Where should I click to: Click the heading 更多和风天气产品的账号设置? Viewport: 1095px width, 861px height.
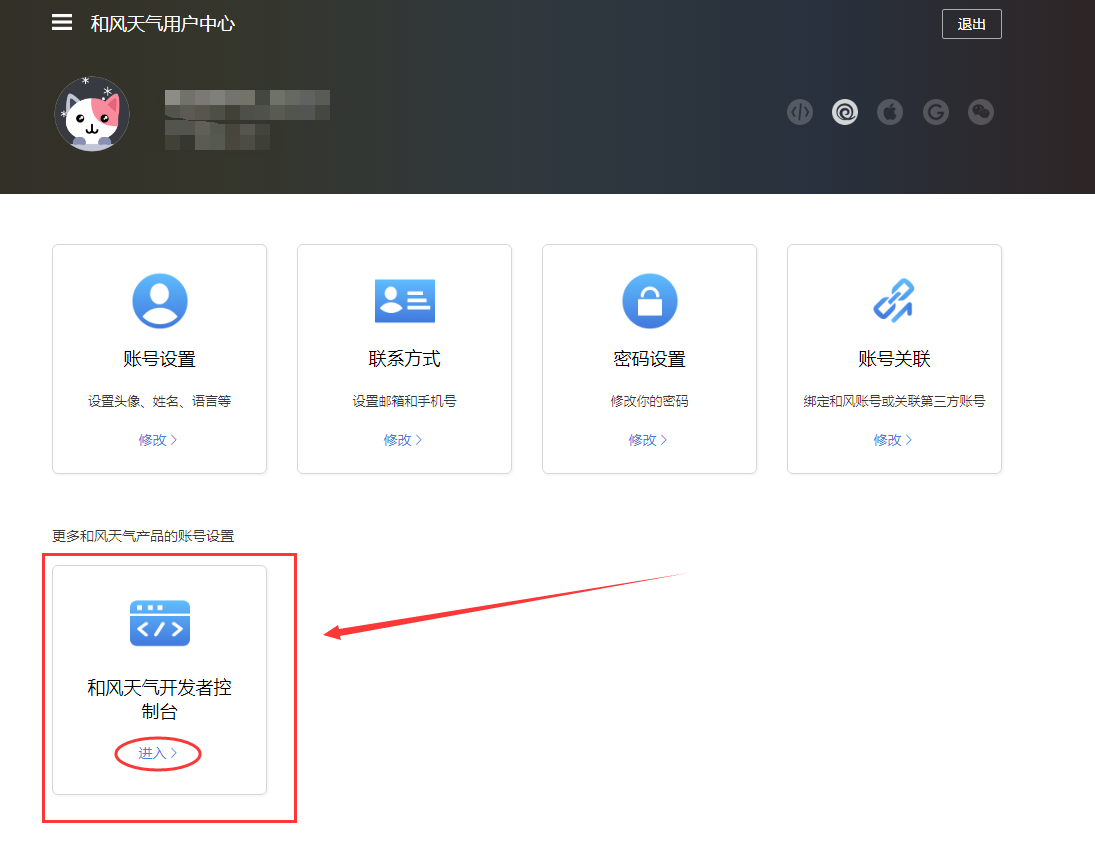(143, 536)
